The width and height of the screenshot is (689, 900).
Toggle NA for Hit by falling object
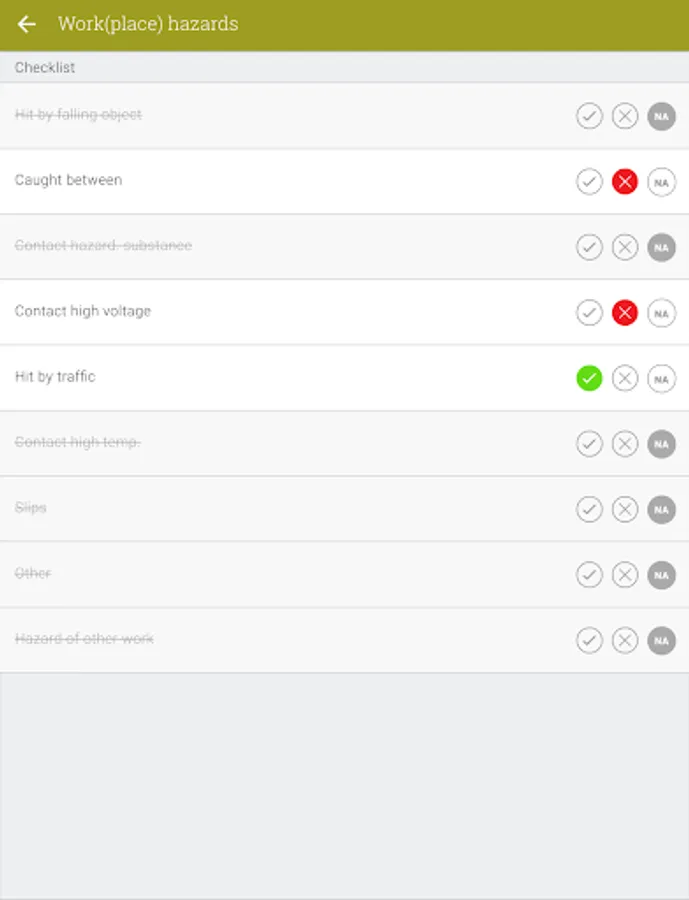[x=661, y=116]
